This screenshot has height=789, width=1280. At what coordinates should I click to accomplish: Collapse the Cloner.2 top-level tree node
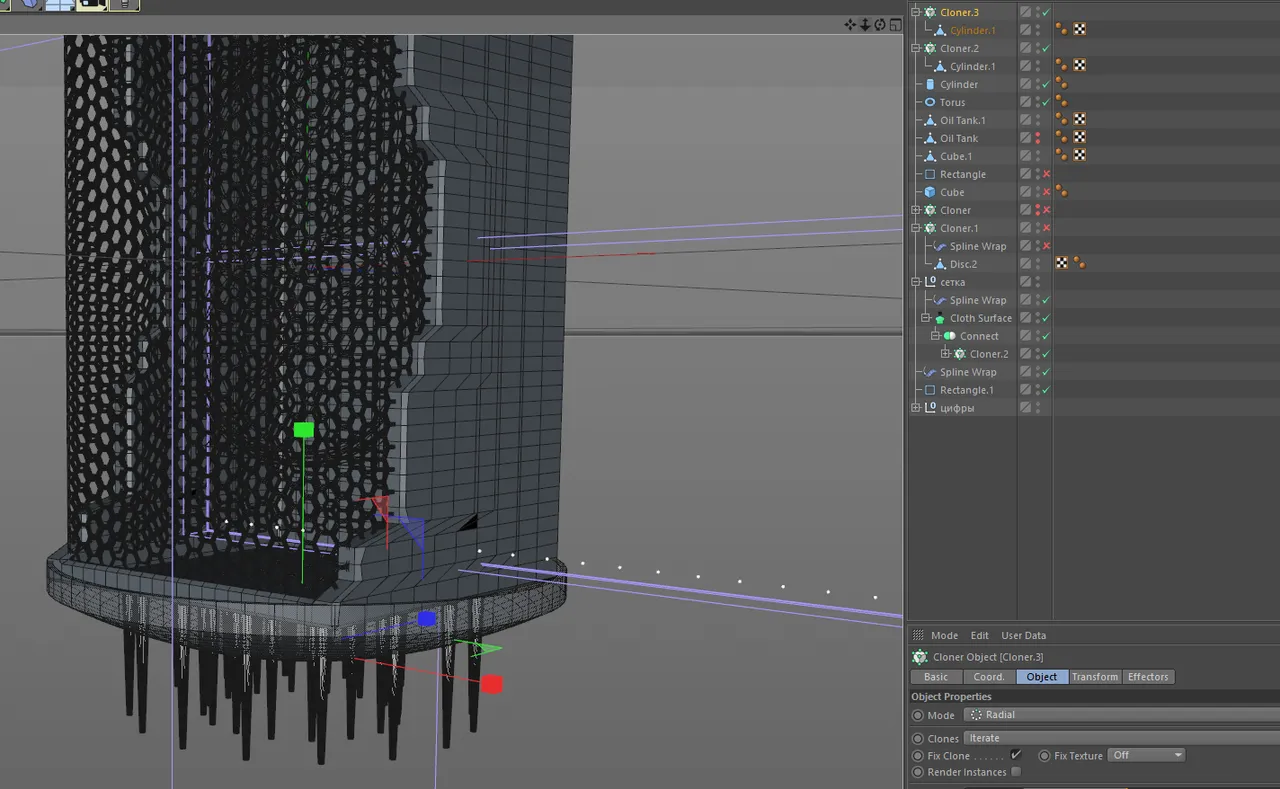pos(916,48)
